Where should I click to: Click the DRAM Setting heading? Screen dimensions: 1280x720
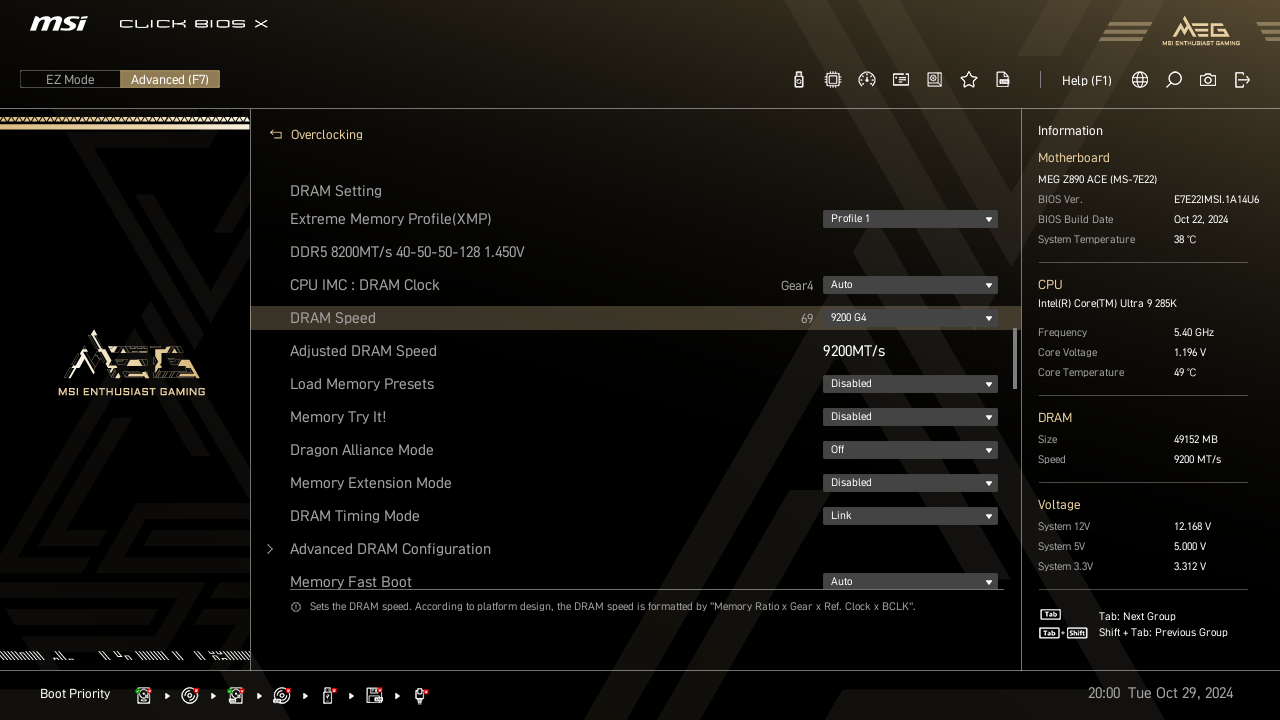pos(336,191)
